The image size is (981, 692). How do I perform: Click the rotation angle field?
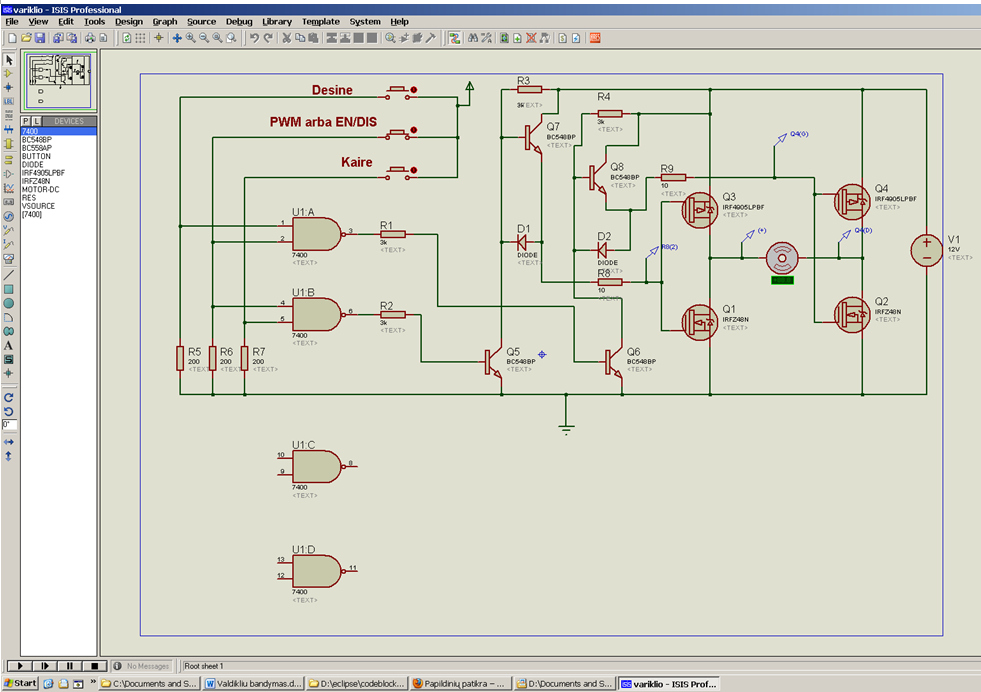[9, 425]
